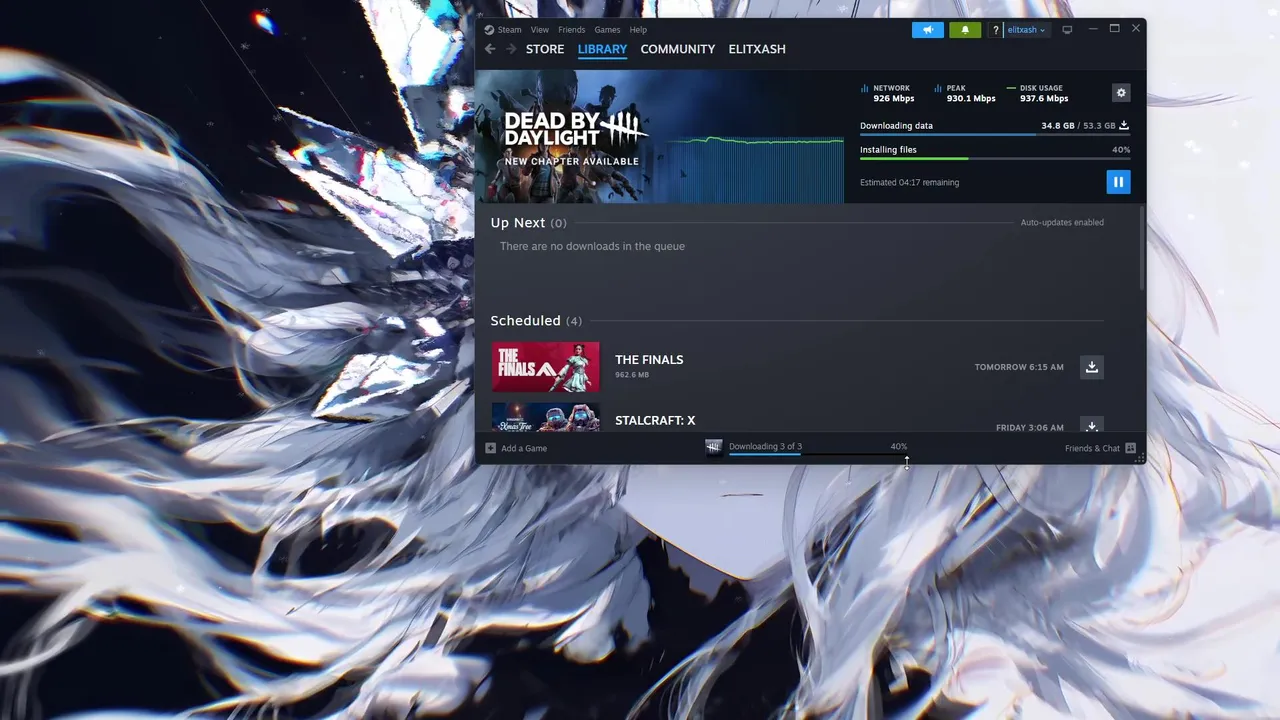
Task: Click the forward navigation arrow
Action: pyautogui.click(x=511, y=49)
